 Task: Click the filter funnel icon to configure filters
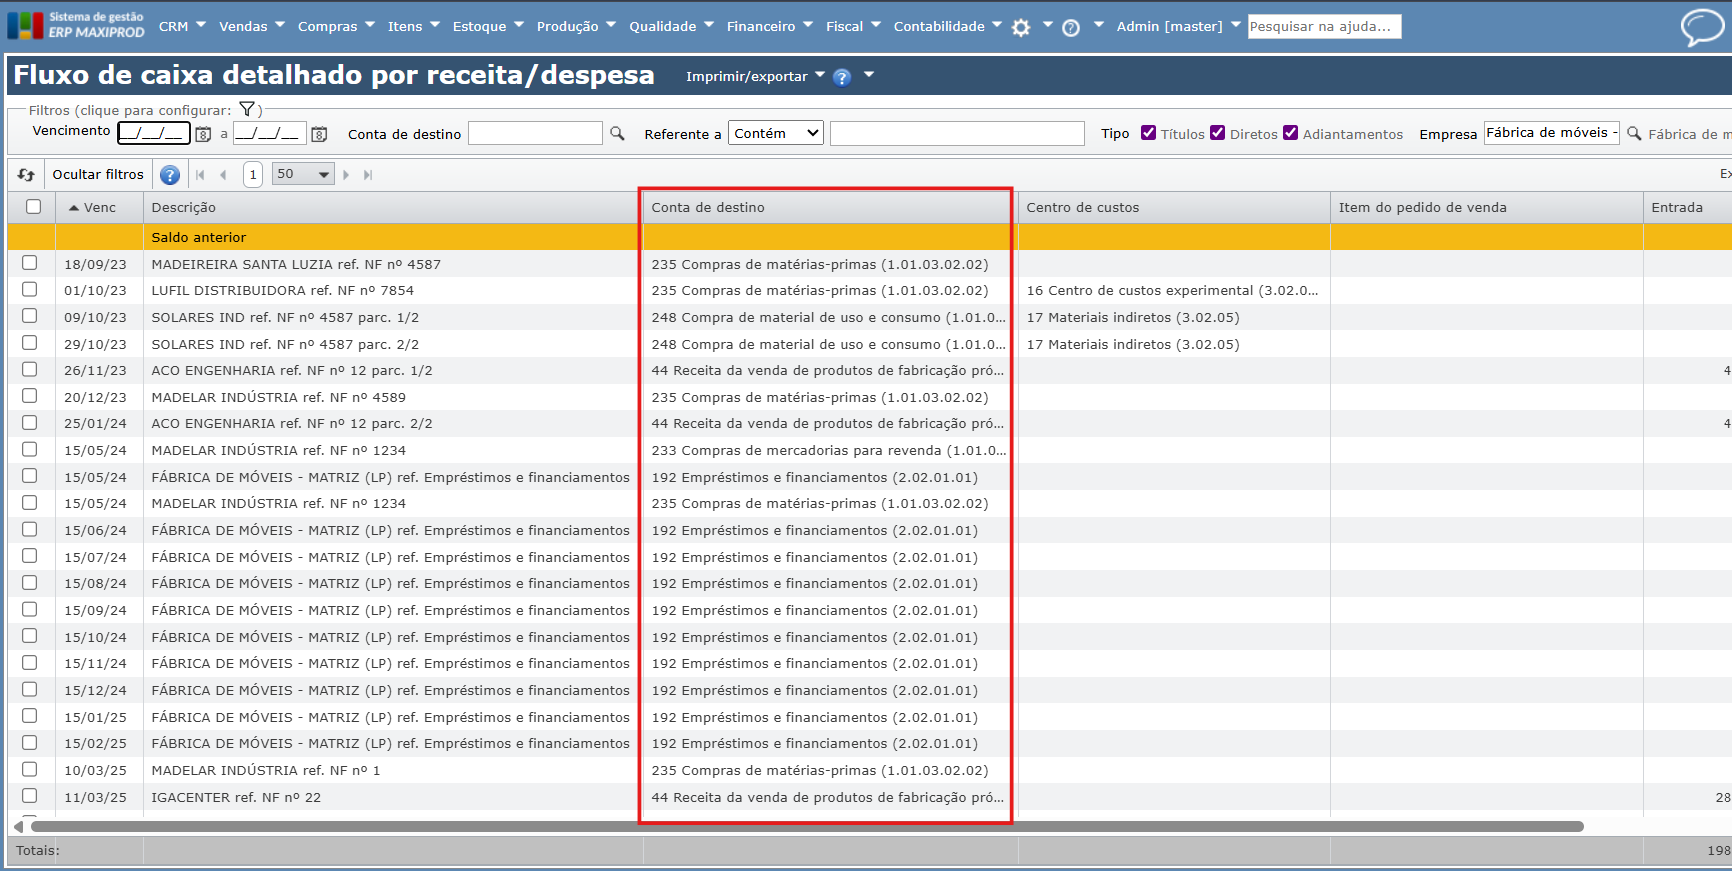247,109
